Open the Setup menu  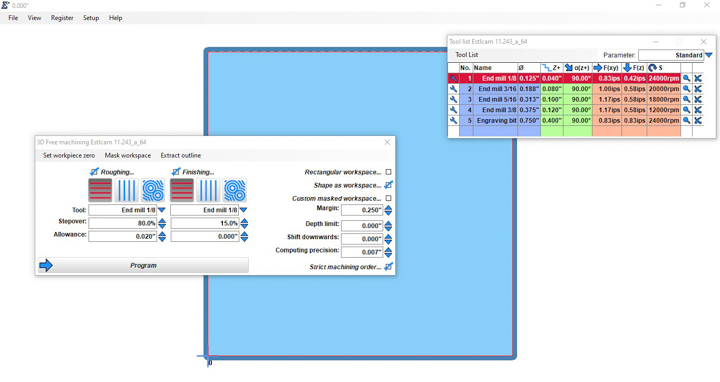[x=91, y=18]
